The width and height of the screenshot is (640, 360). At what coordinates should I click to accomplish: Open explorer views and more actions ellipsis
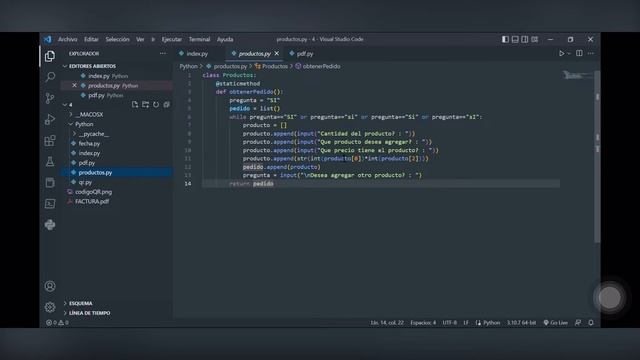point(162,53)
